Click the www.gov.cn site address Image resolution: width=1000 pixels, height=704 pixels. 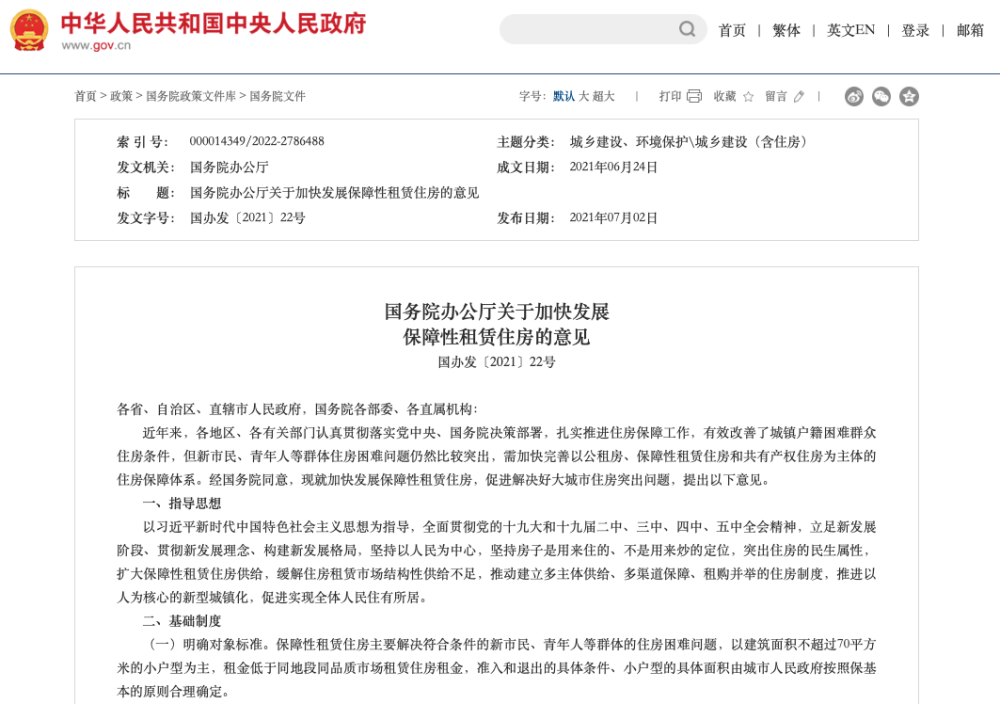(96, 46)
